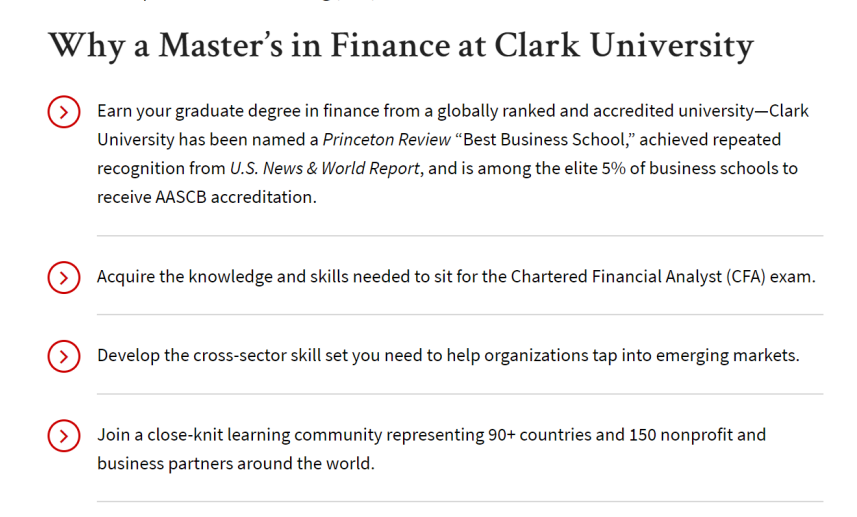Click the 'Why a Master's in Finance at Clark University' heading

[x=401, y=45]
